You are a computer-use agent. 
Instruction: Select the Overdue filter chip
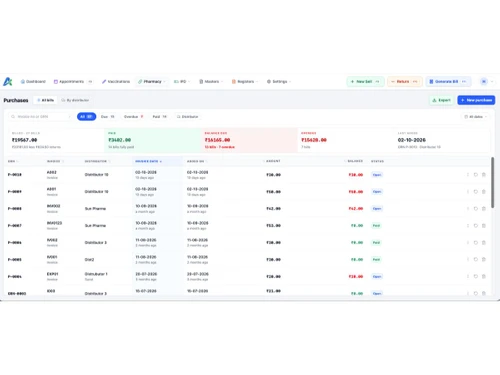coord(134,117)
